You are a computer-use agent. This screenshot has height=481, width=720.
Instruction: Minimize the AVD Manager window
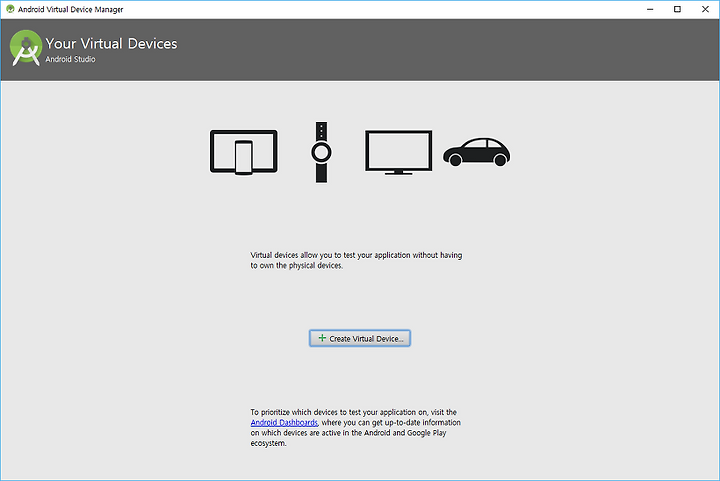tap(650, 9)
